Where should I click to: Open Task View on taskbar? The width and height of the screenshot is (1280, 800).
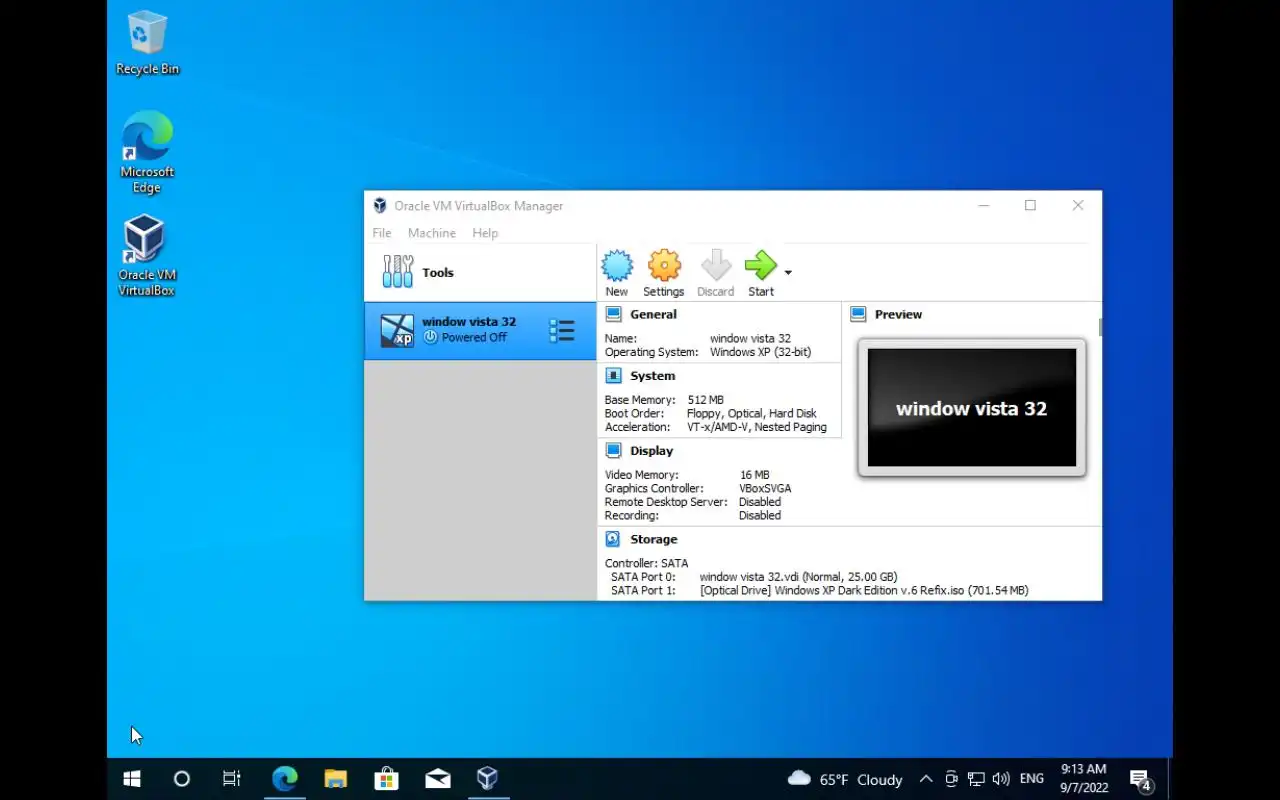click(232, 779)
